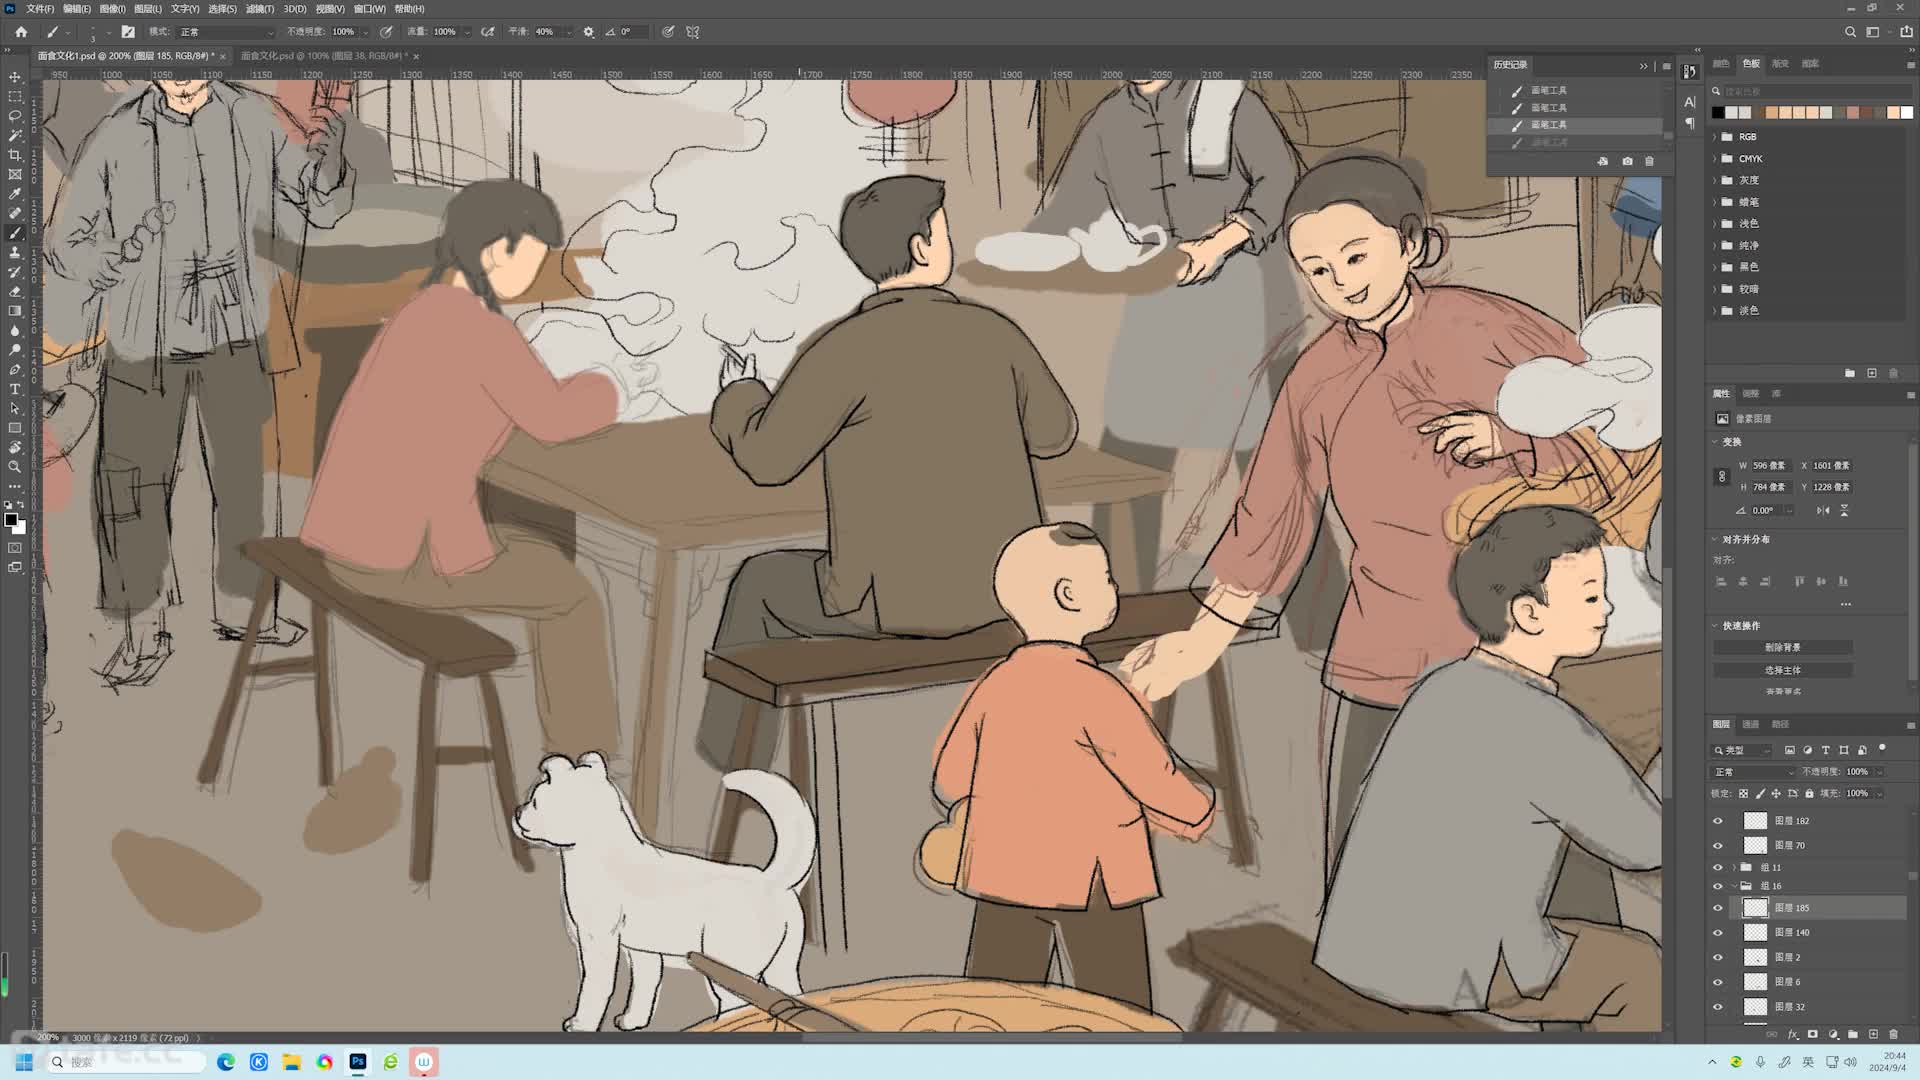1920x1080 pixels.
Task: Open the brush settings panel toggle icon
Action: click(x=128, y=32)
